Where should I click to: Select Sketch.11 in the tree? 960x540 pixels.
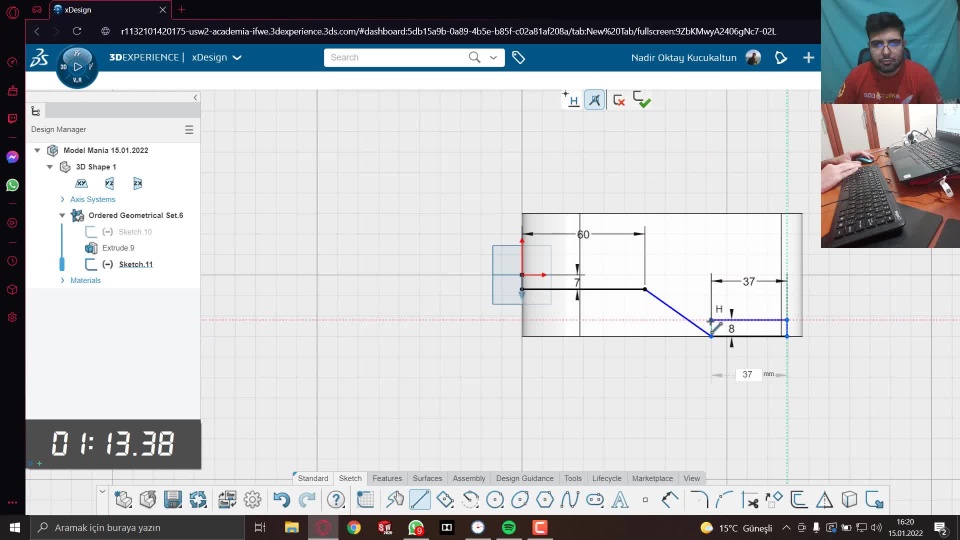(x=136, y=264)
